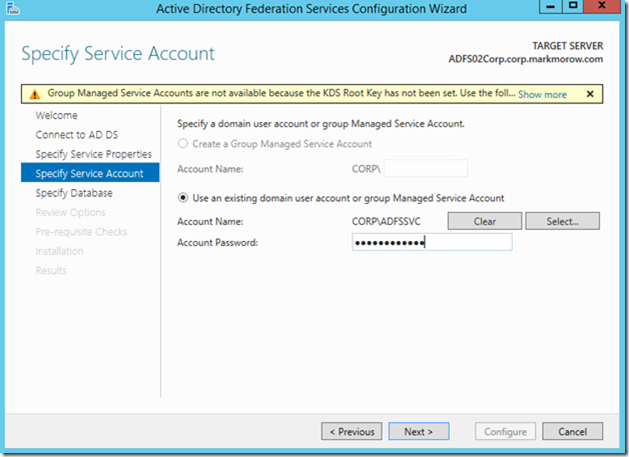Cancel the configuration wizard
The width and height of the screenshot is (629, 457).
point(572,431)
